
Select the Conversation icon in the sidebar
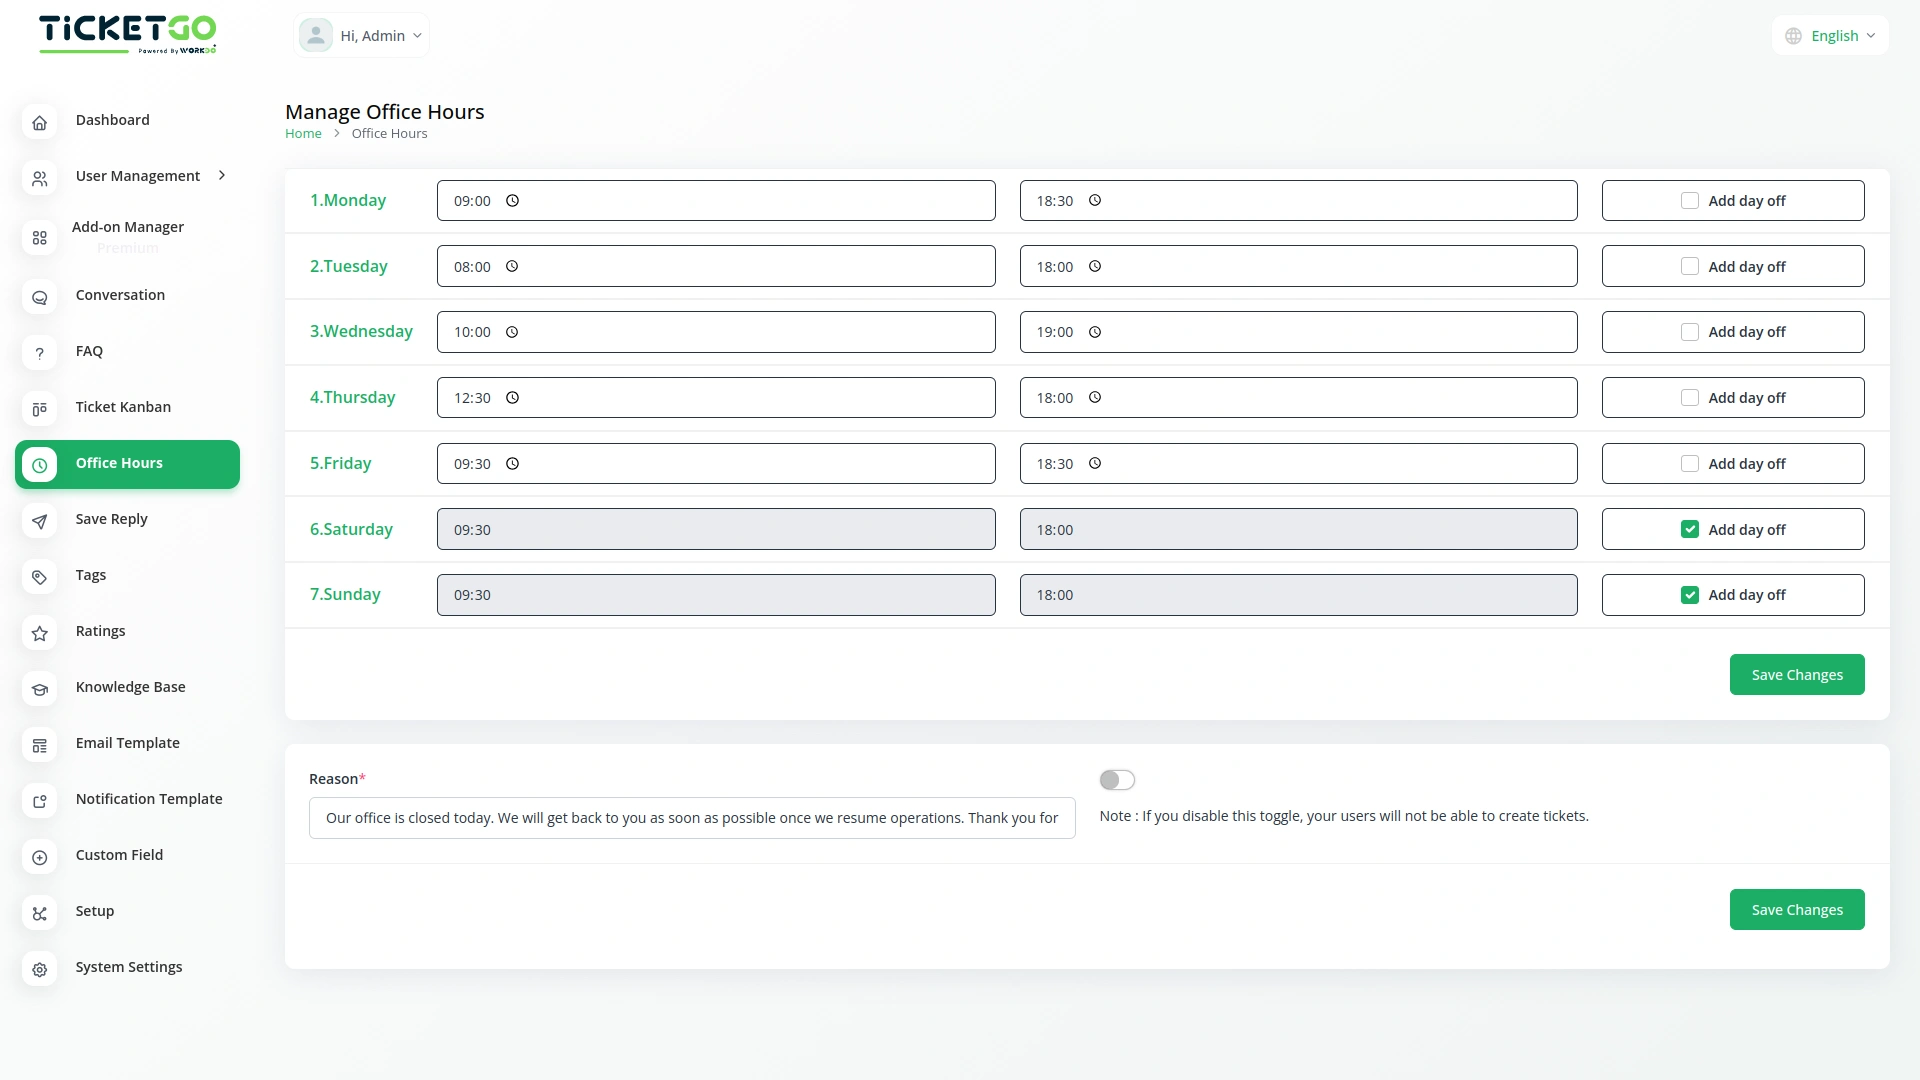39,297
